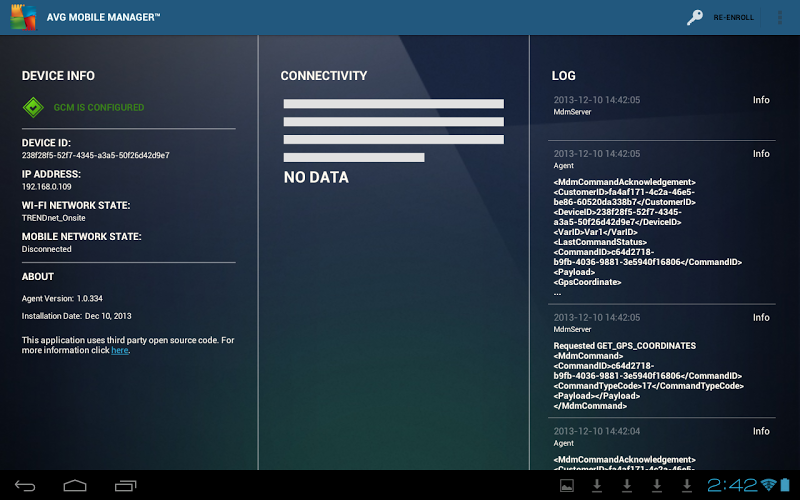Tap the DEVICE INFO heading
This screenshot has width=800, height=500.
point(58,76)
